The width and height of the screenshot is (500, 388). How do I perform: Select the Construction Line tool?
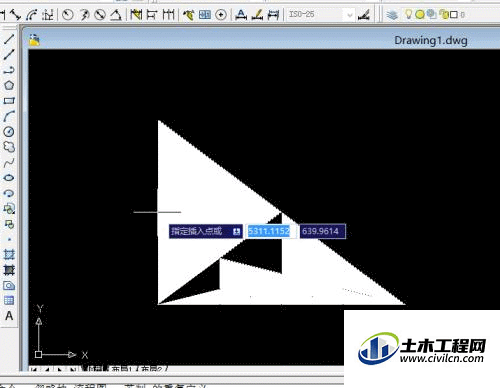9,54
